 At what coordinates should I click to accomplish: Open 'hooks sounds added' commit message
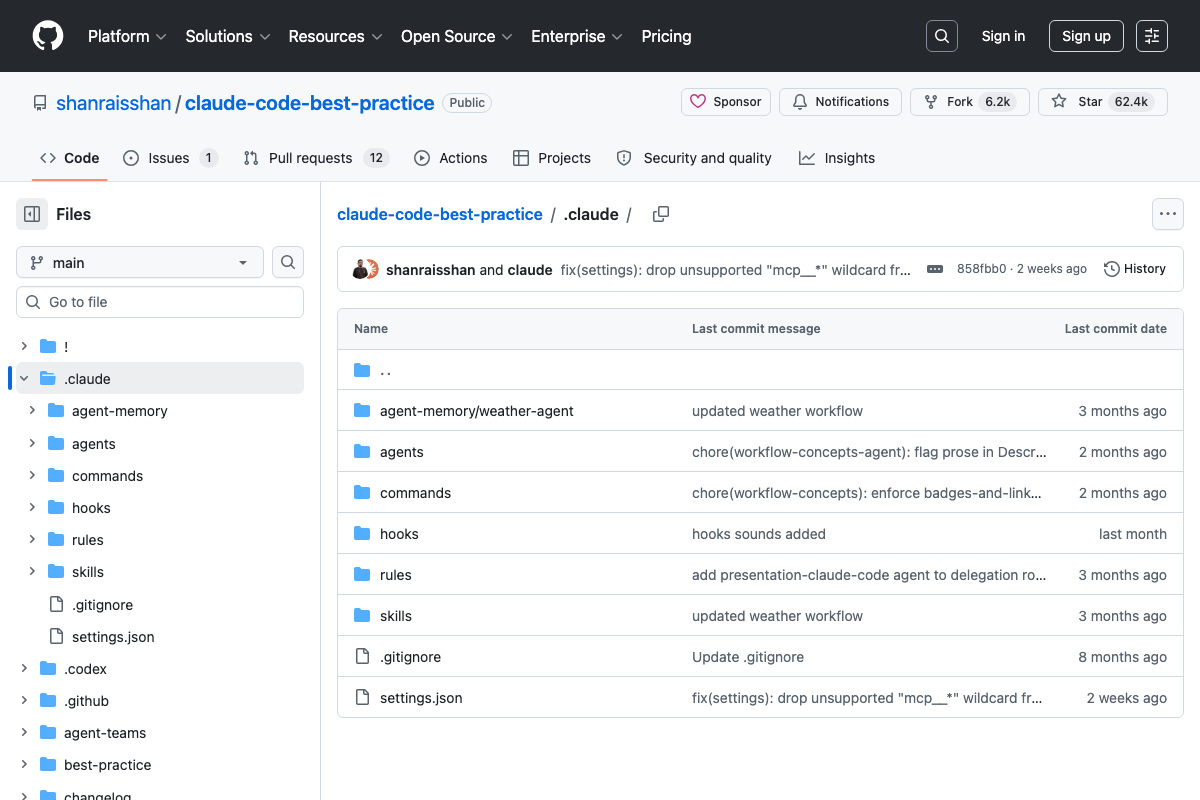(x=759, y=534)
